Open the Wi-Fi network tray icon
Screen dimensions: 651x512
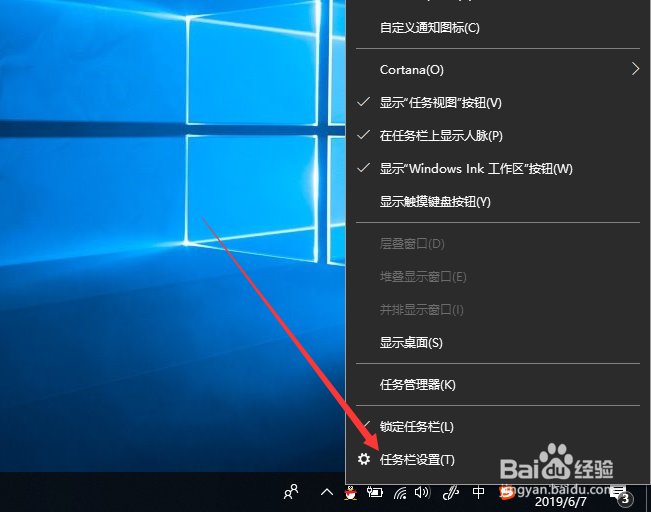point(400,493)
